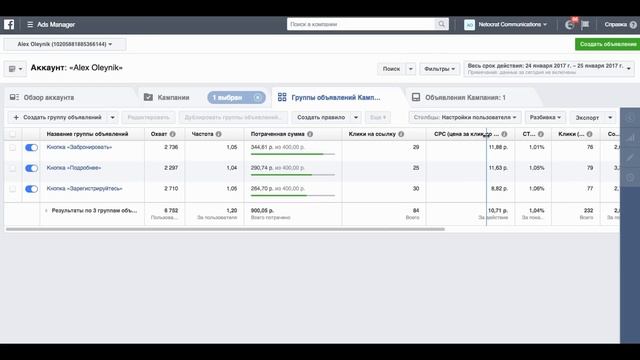Open the Фильтры dropdown
This screenshot has height=360, width=640.
click(439, 69)
